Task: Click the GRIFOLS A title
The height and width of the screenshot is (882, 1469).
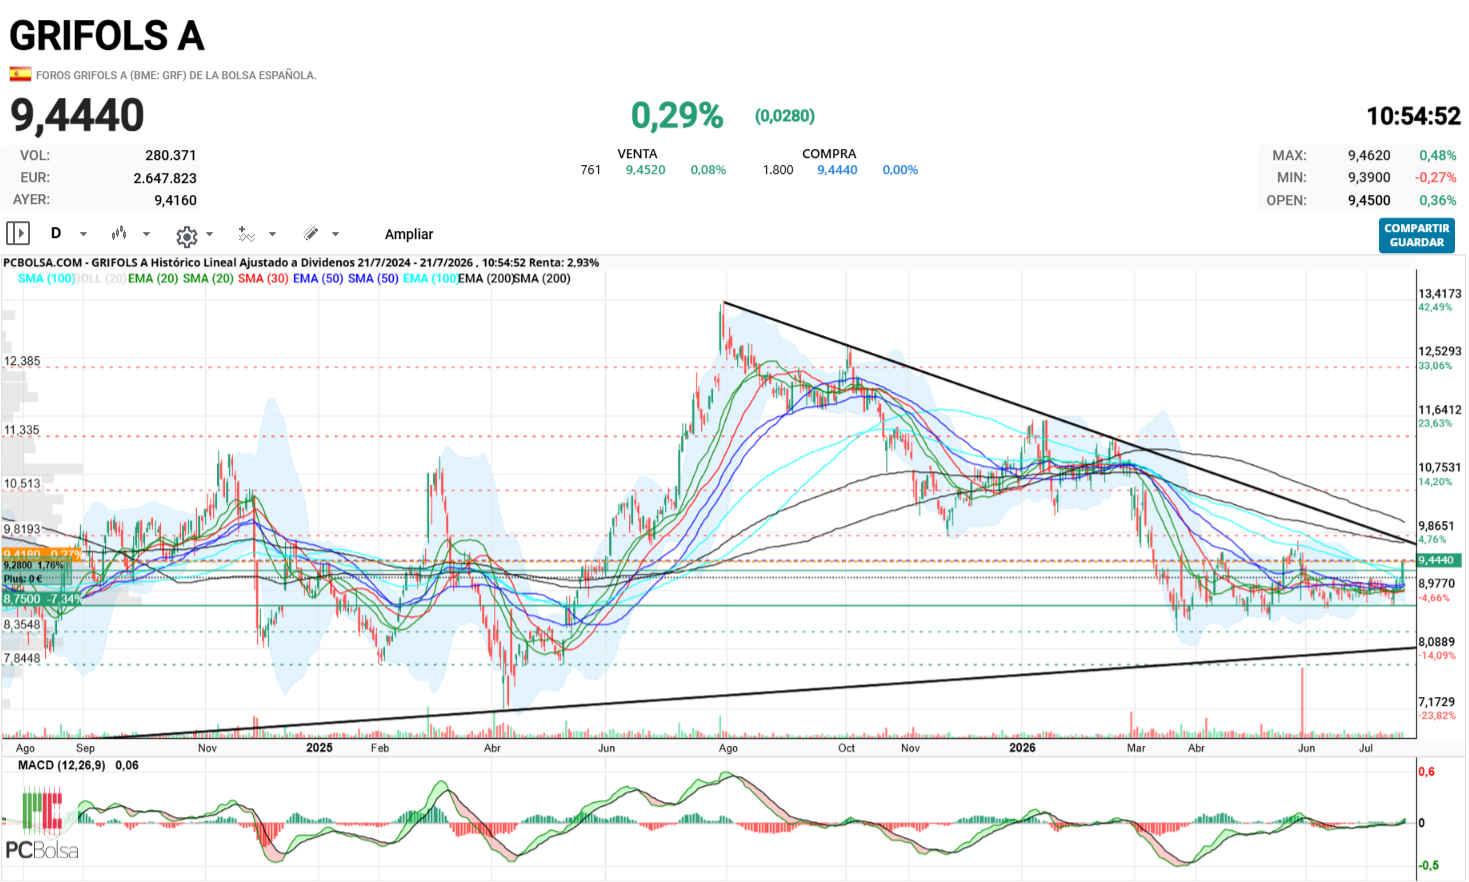Action: point(107,36)
